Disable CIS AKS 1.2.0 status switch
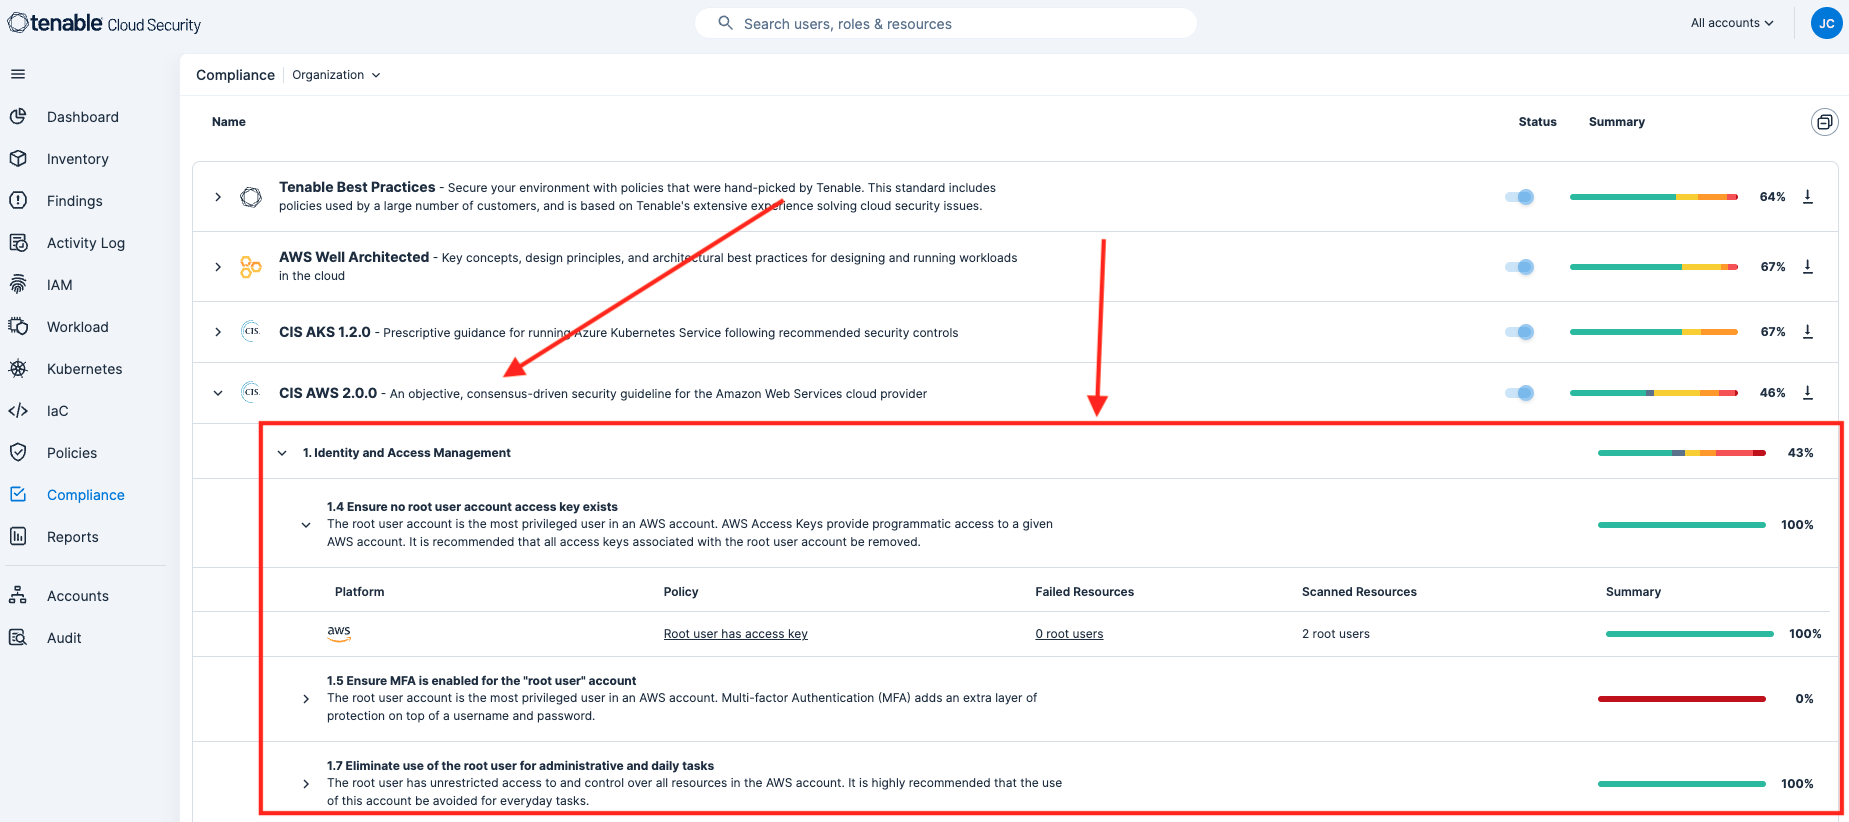 tap(1520, 332)
